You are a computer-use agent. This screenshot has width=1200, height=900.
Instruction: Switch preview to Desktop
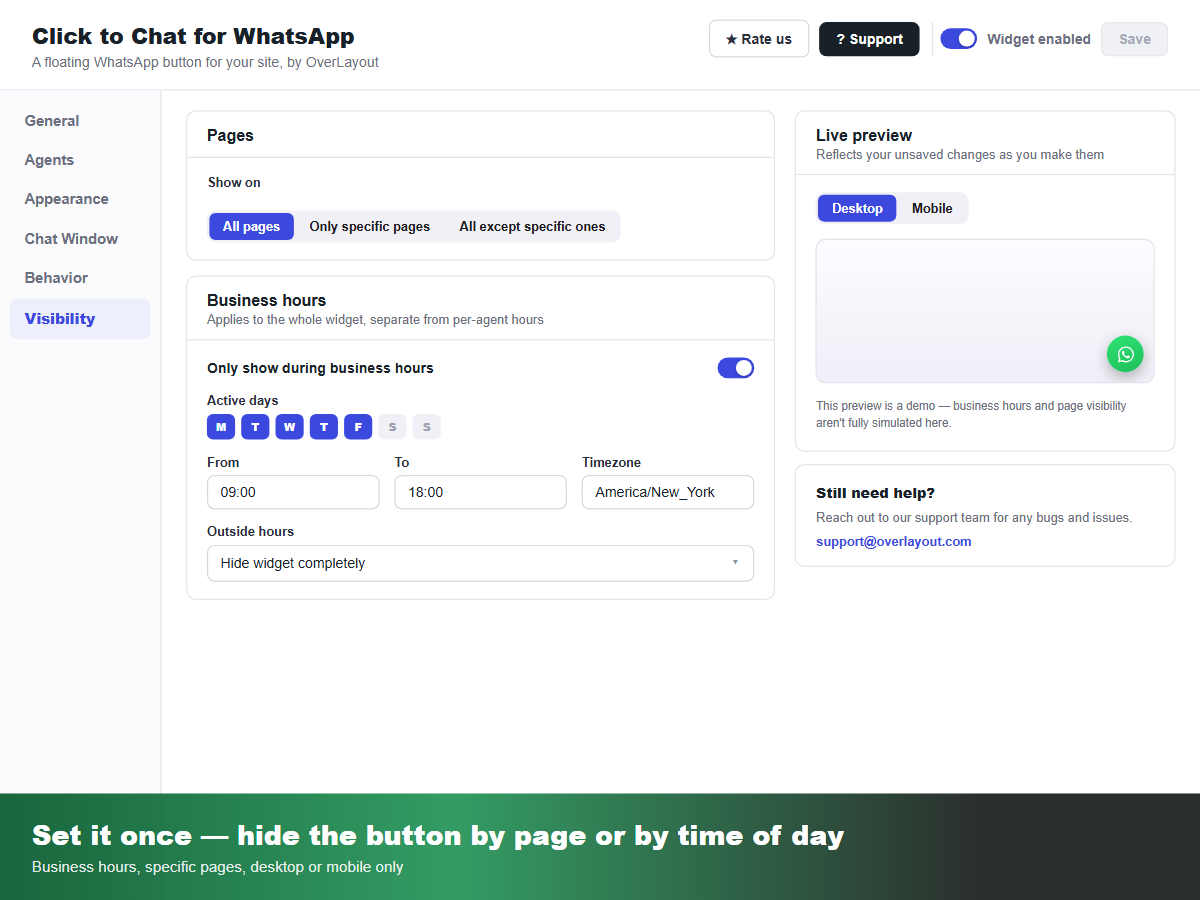(x=857, y=208)
